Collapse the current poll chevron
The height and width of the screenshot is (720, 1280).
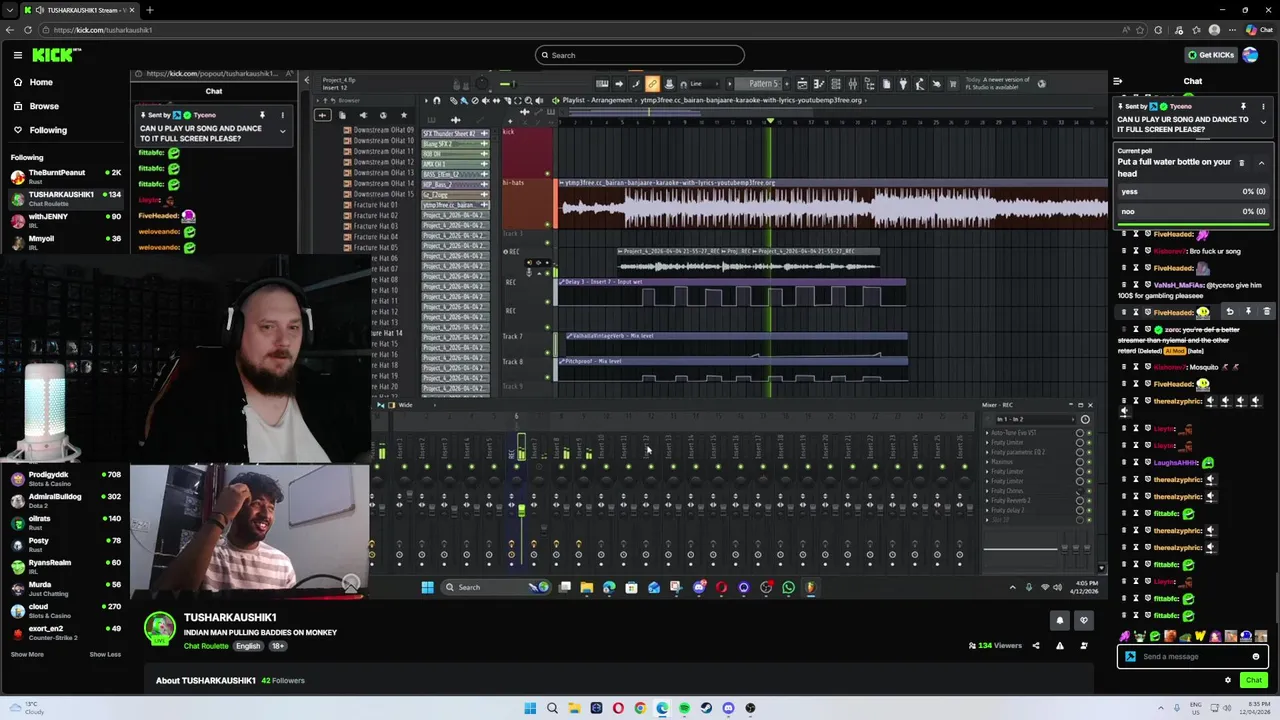point(1261,163)
